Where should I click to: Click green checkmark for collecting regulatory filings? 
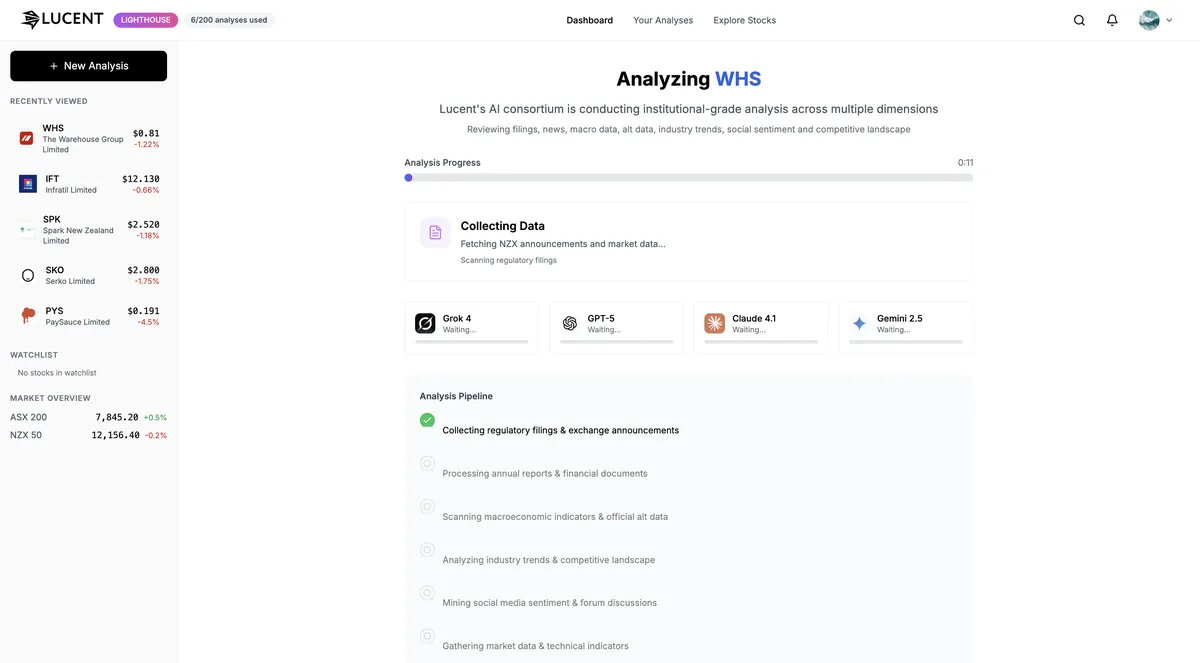point(427,420)
